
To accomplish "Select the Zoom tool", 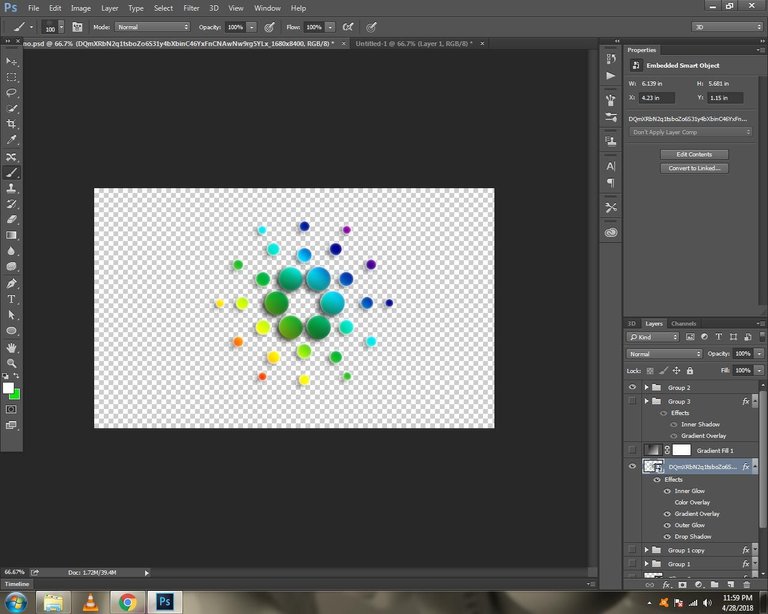I will tap(11, 363).
